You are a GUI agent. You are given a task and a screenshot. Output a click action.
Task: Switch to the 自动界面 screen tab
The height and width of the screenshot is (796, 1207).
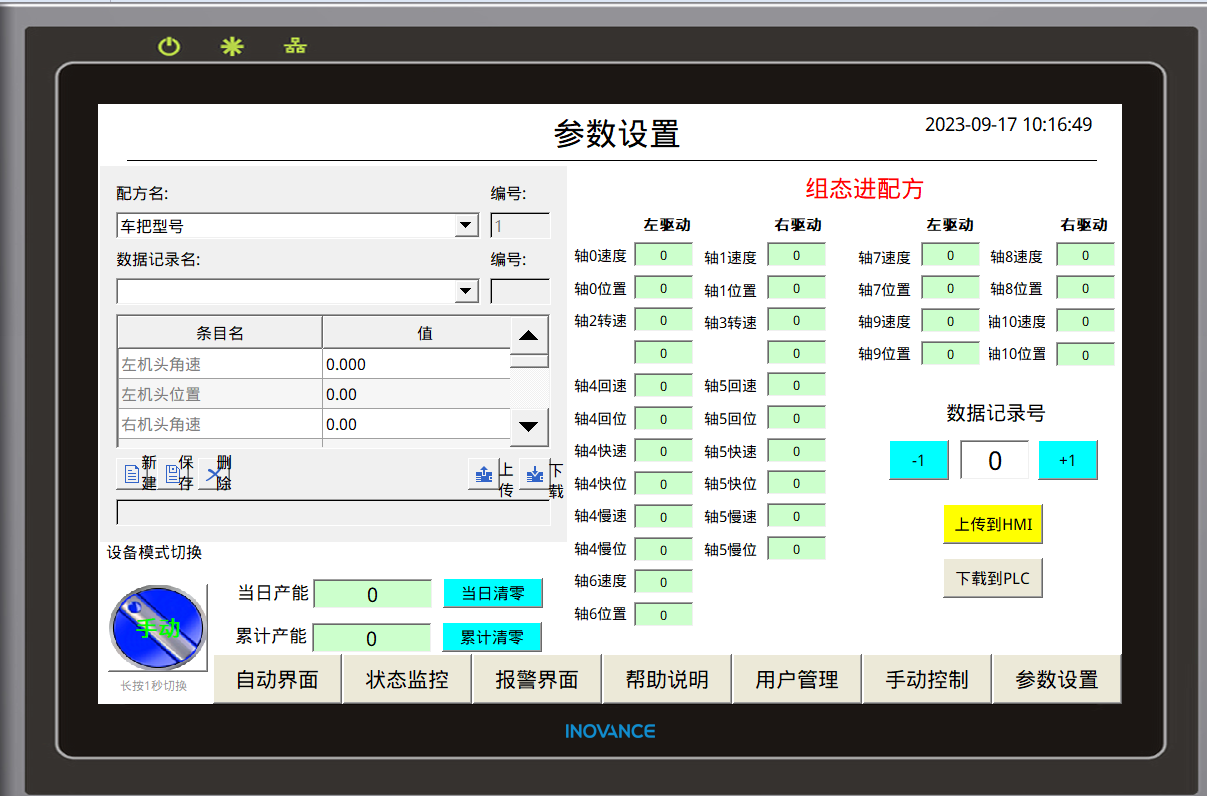point(277,680)
